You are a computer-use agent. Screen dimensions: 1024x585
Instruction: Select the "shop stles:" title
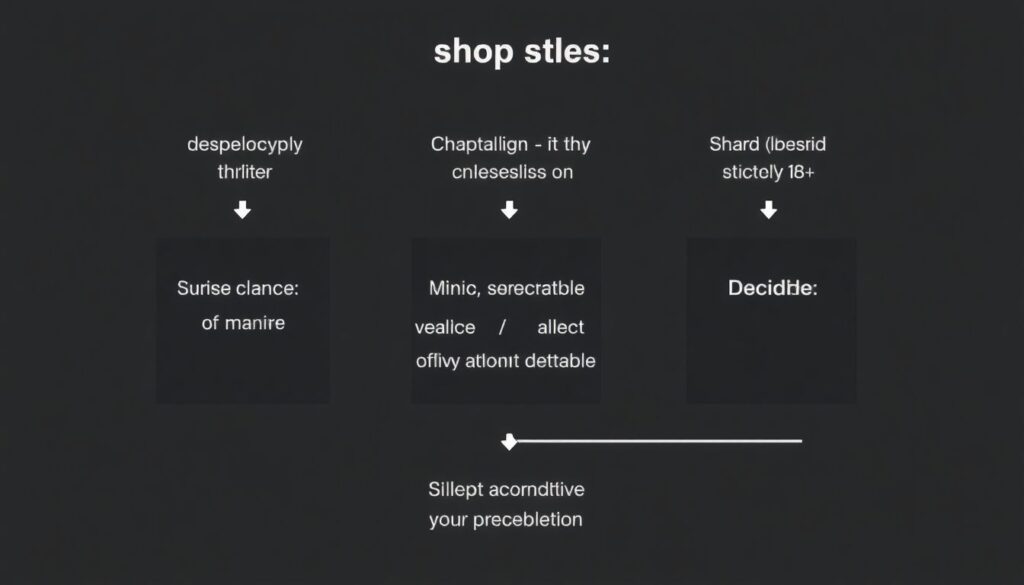click(521, 52)
